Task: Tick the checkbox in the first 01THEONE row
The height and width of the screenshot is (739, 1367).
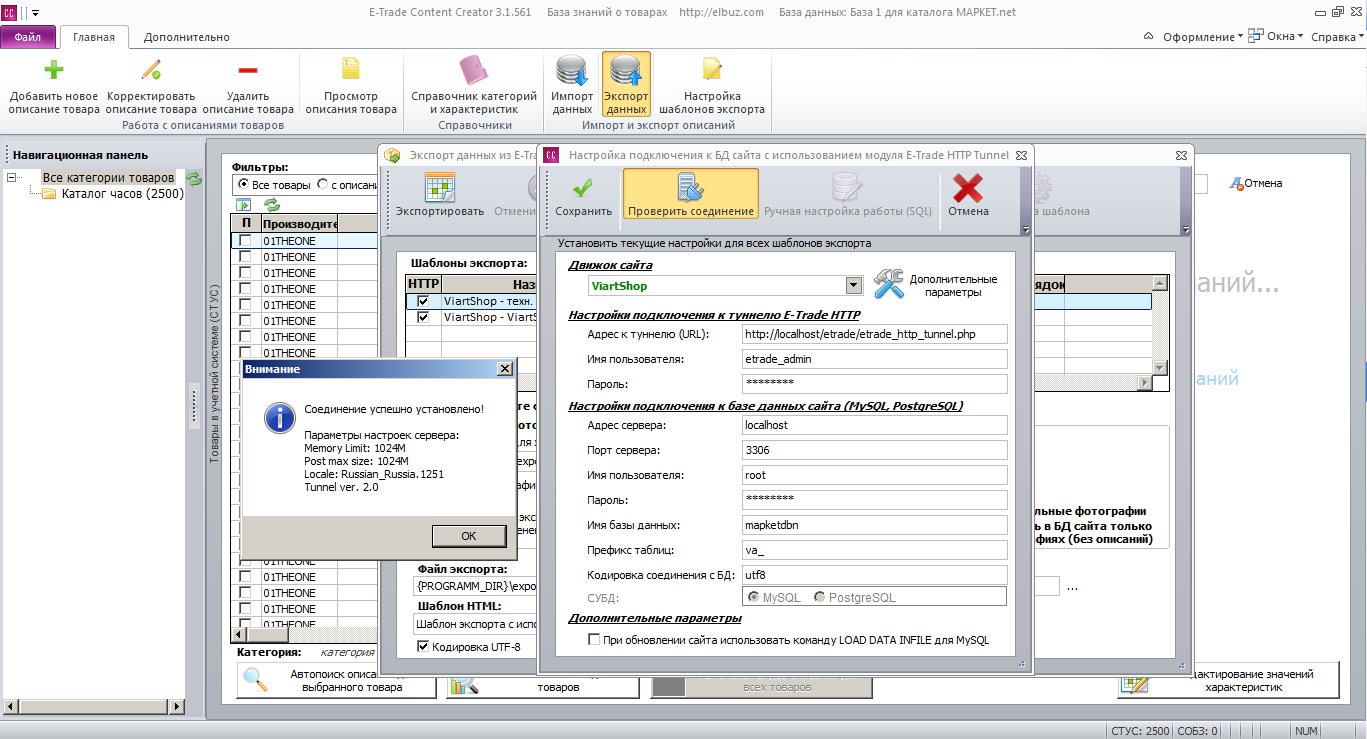Action: point(245,241)
